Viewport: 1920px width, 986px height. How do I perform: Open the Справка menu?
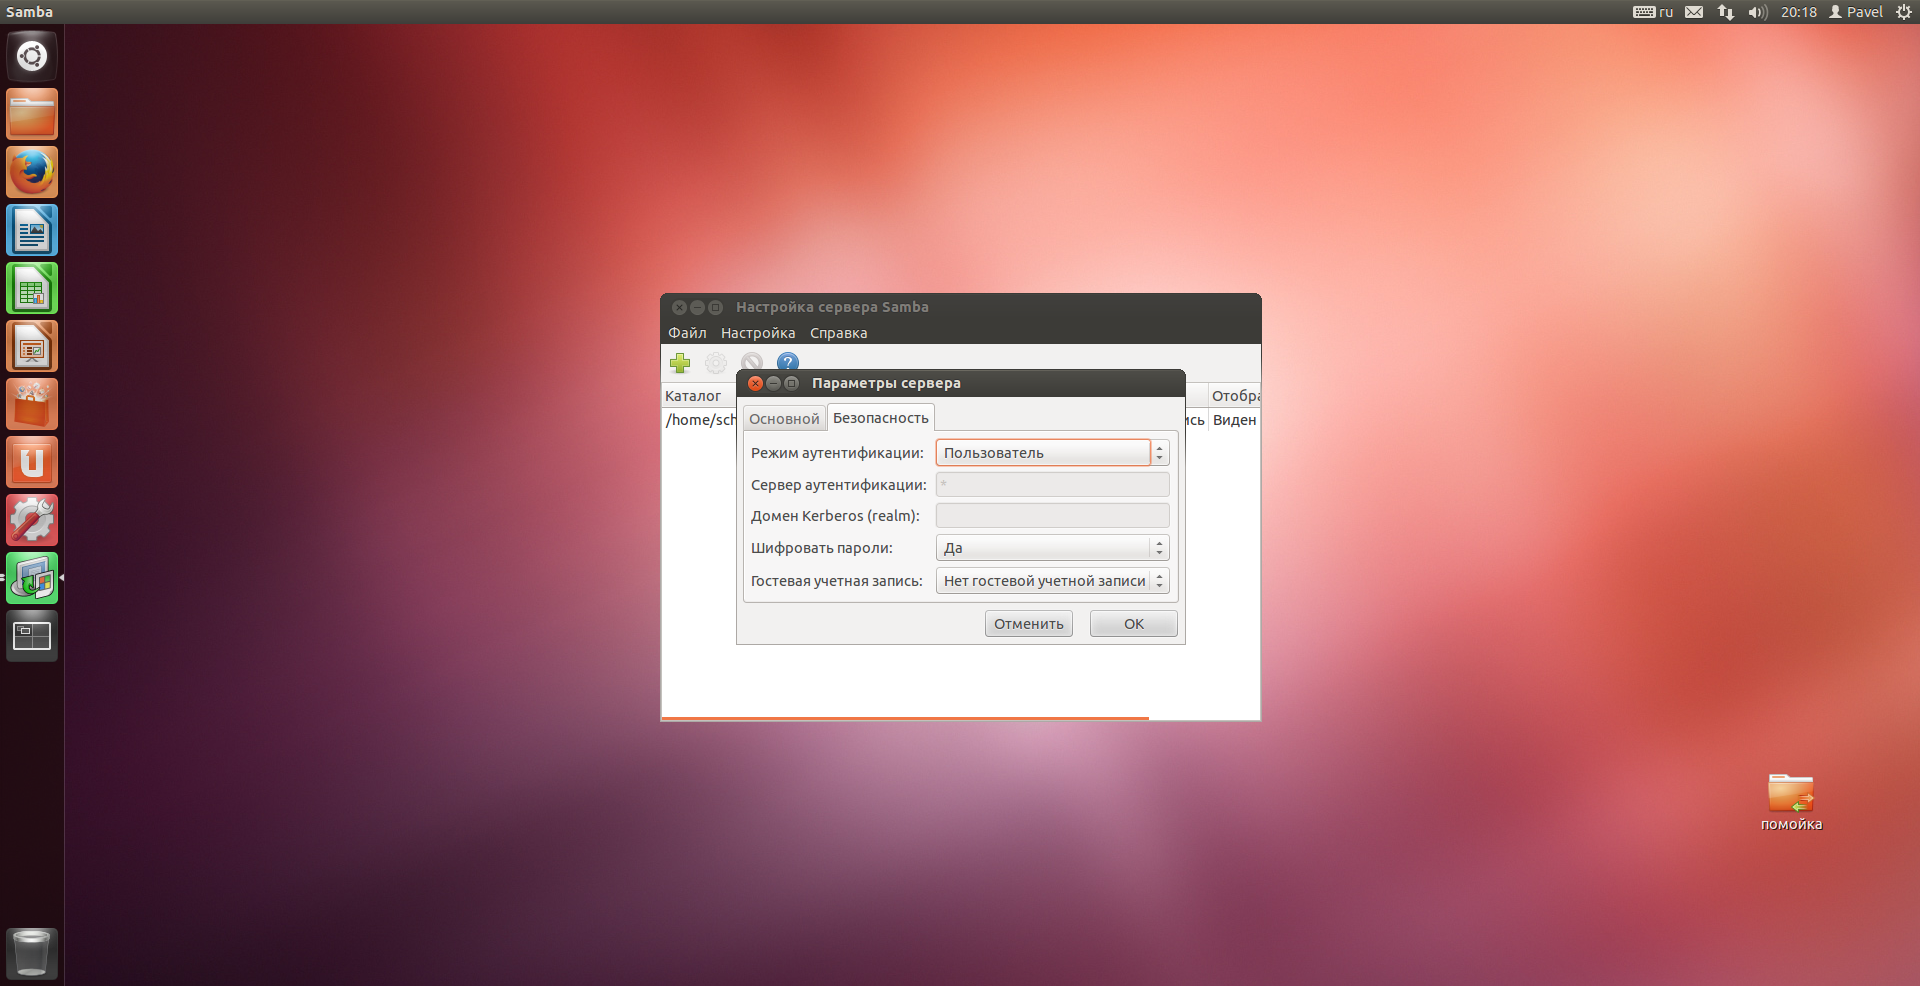838,333
